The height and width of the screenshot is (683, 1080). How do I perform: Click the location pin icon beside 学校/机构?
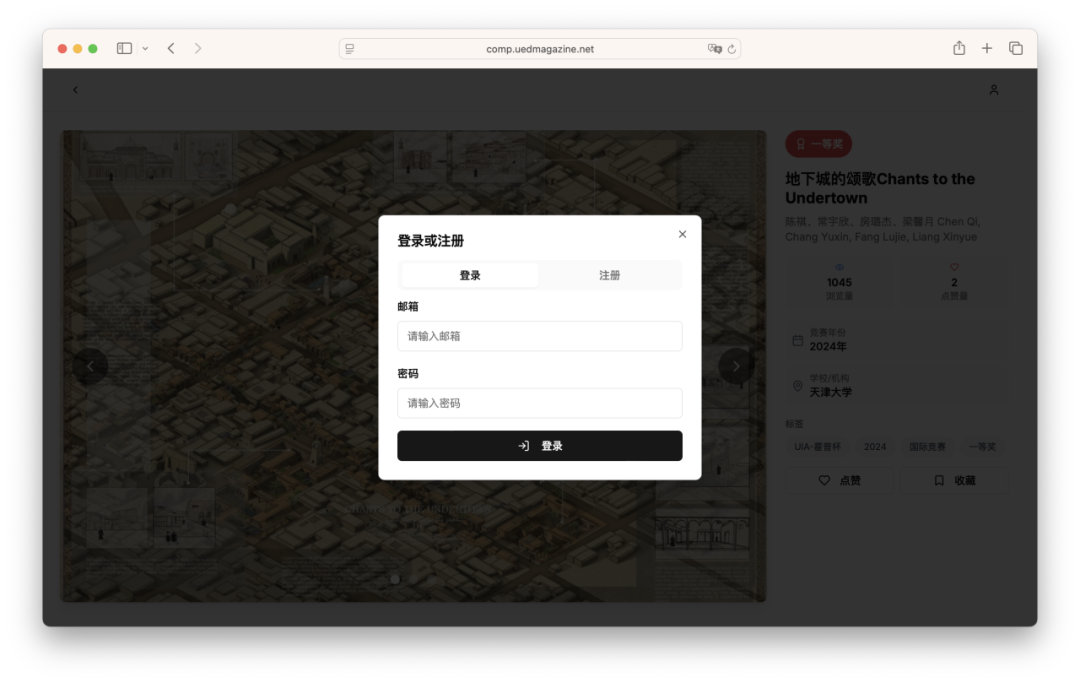click(x=798, y=386)
